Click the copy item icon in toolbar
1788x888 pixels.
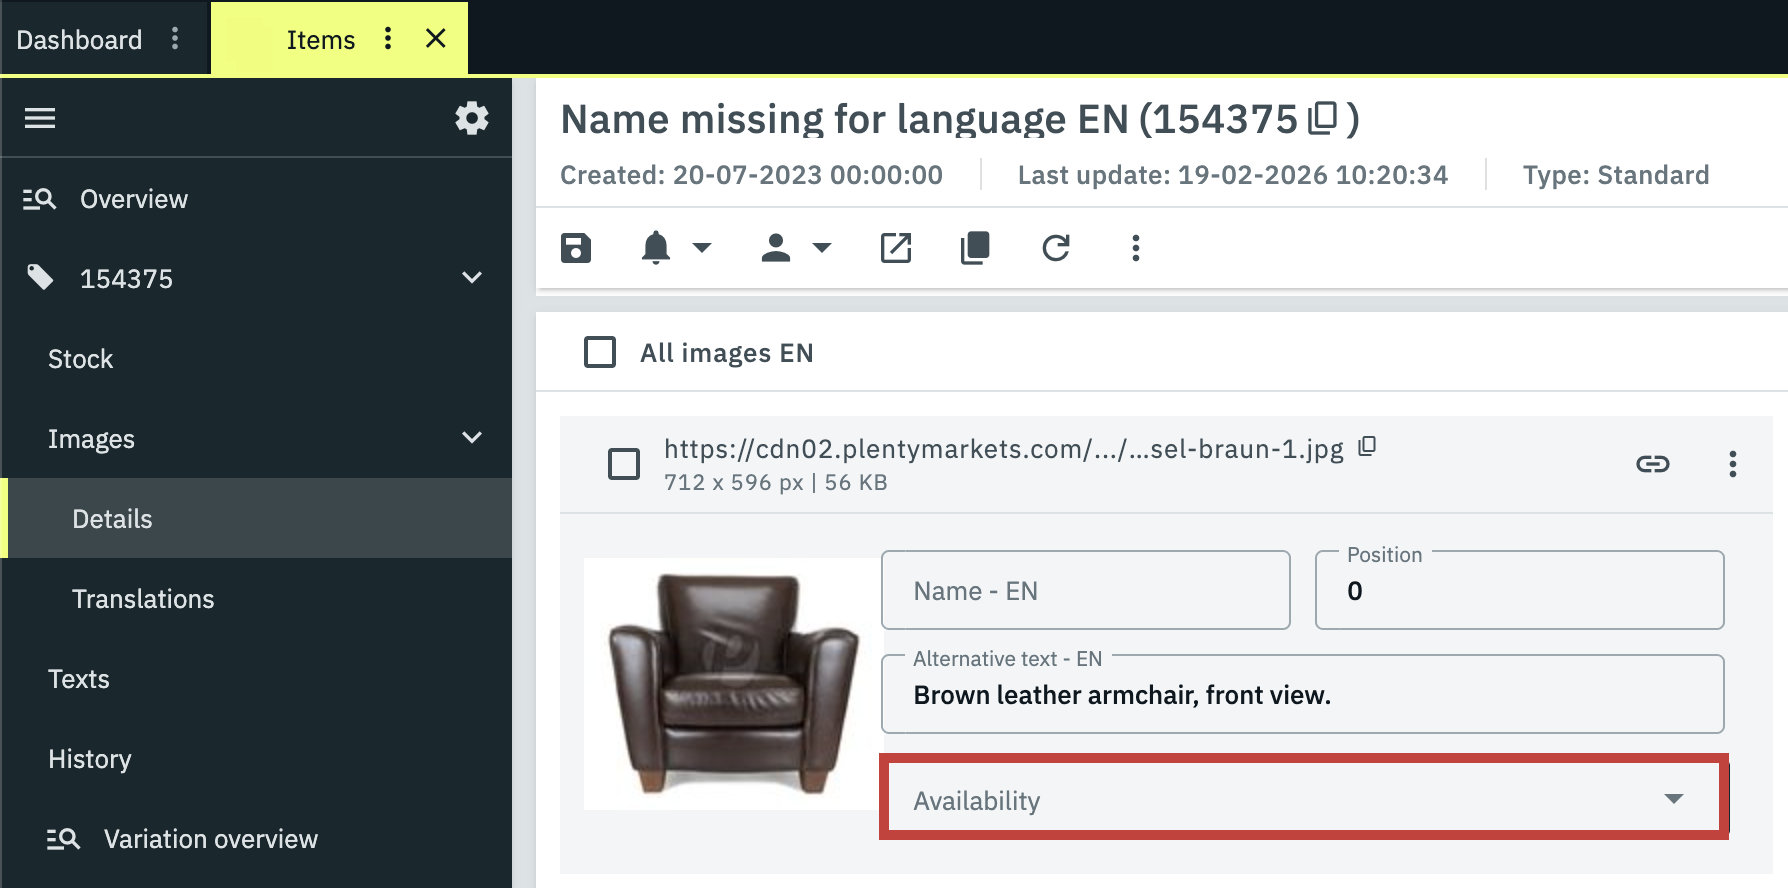point(975,248)
